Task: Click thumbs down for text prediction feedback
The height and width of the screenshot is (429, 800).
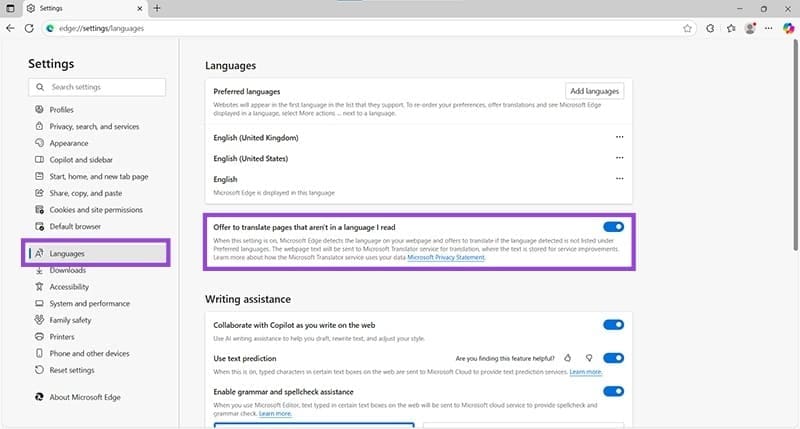Action: tap(589, 357)
